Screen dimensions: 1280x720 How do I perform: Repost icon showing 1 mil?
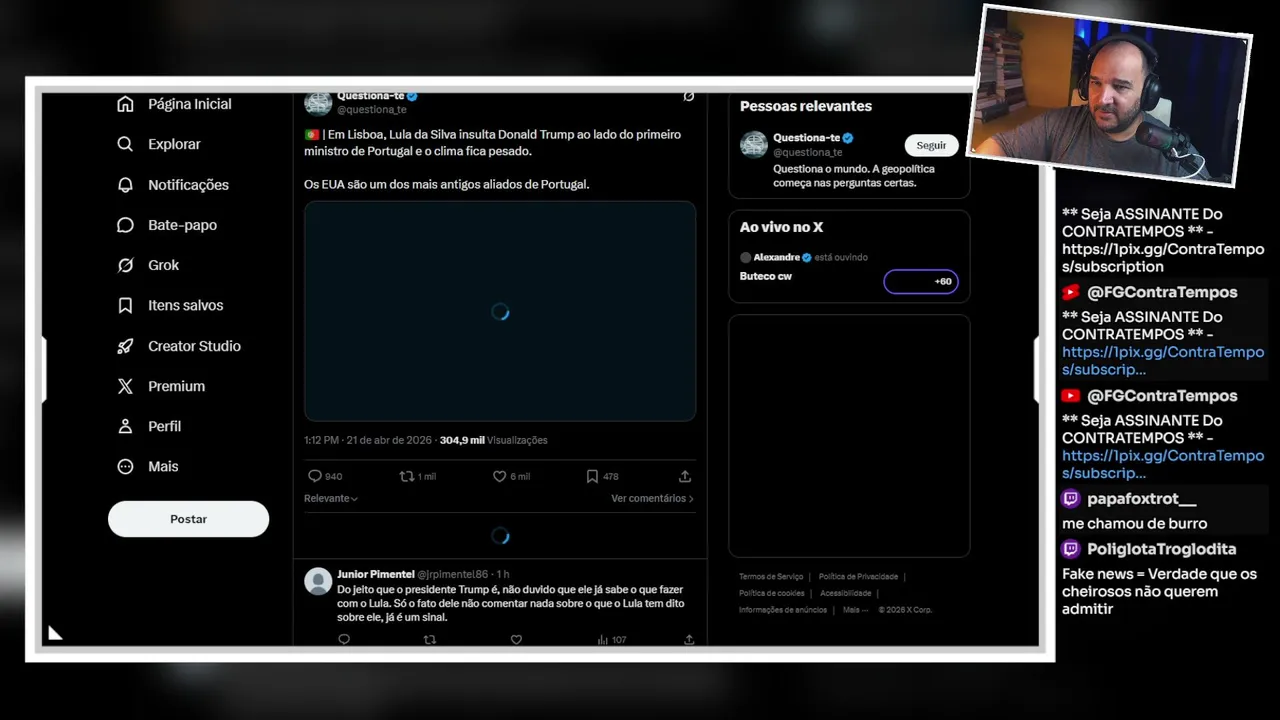(406, 476)
